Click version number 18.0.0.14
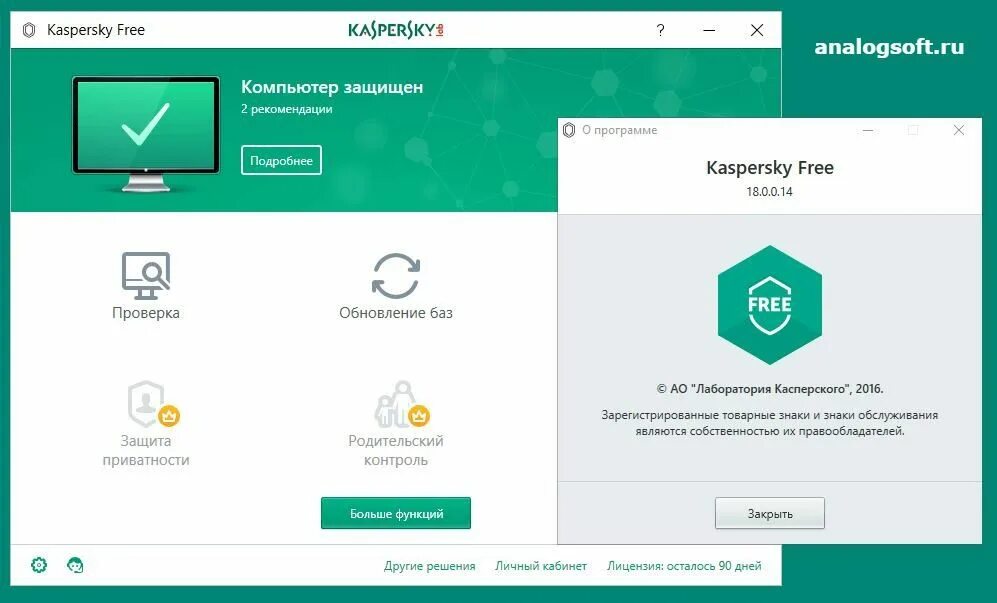The image size is (997, 603). click(x=769, y=191)
